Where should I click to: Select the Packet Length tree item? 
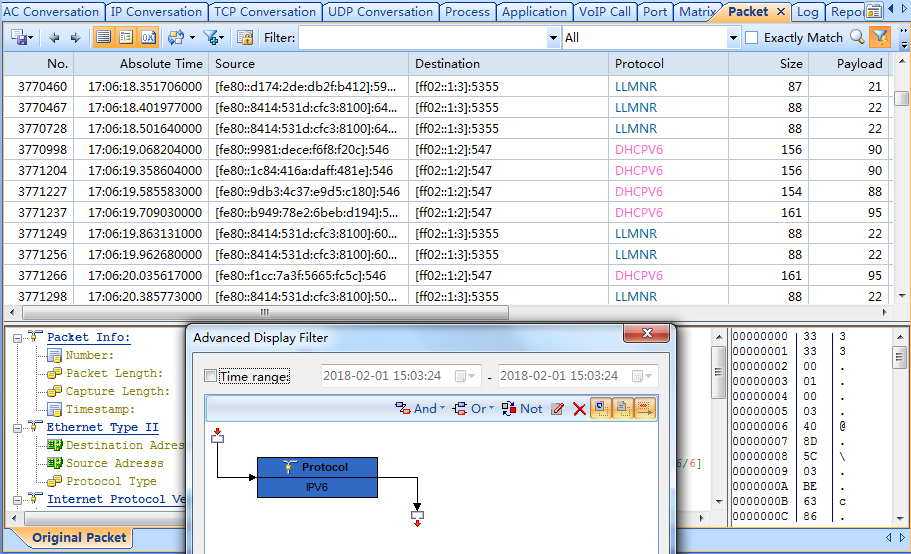[114, 373]
